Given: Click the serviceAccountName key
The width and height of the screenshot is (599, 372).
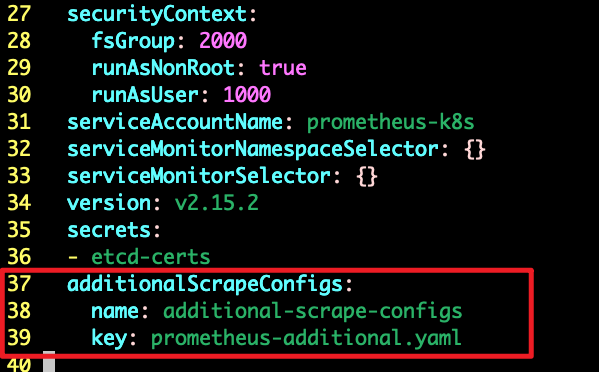Looking at the screenshot, I should point(175,122).
